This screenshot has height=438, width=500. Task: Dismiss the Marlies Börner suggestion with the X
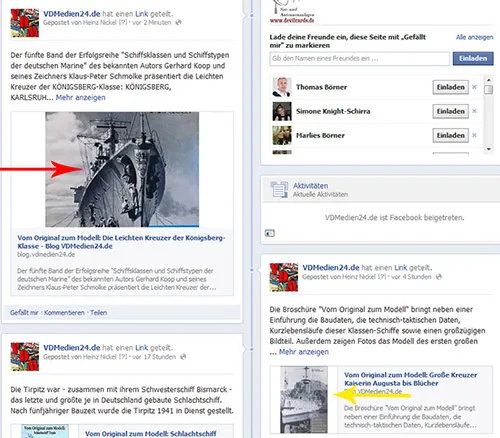pyautogui.click(x=474, y=135)
